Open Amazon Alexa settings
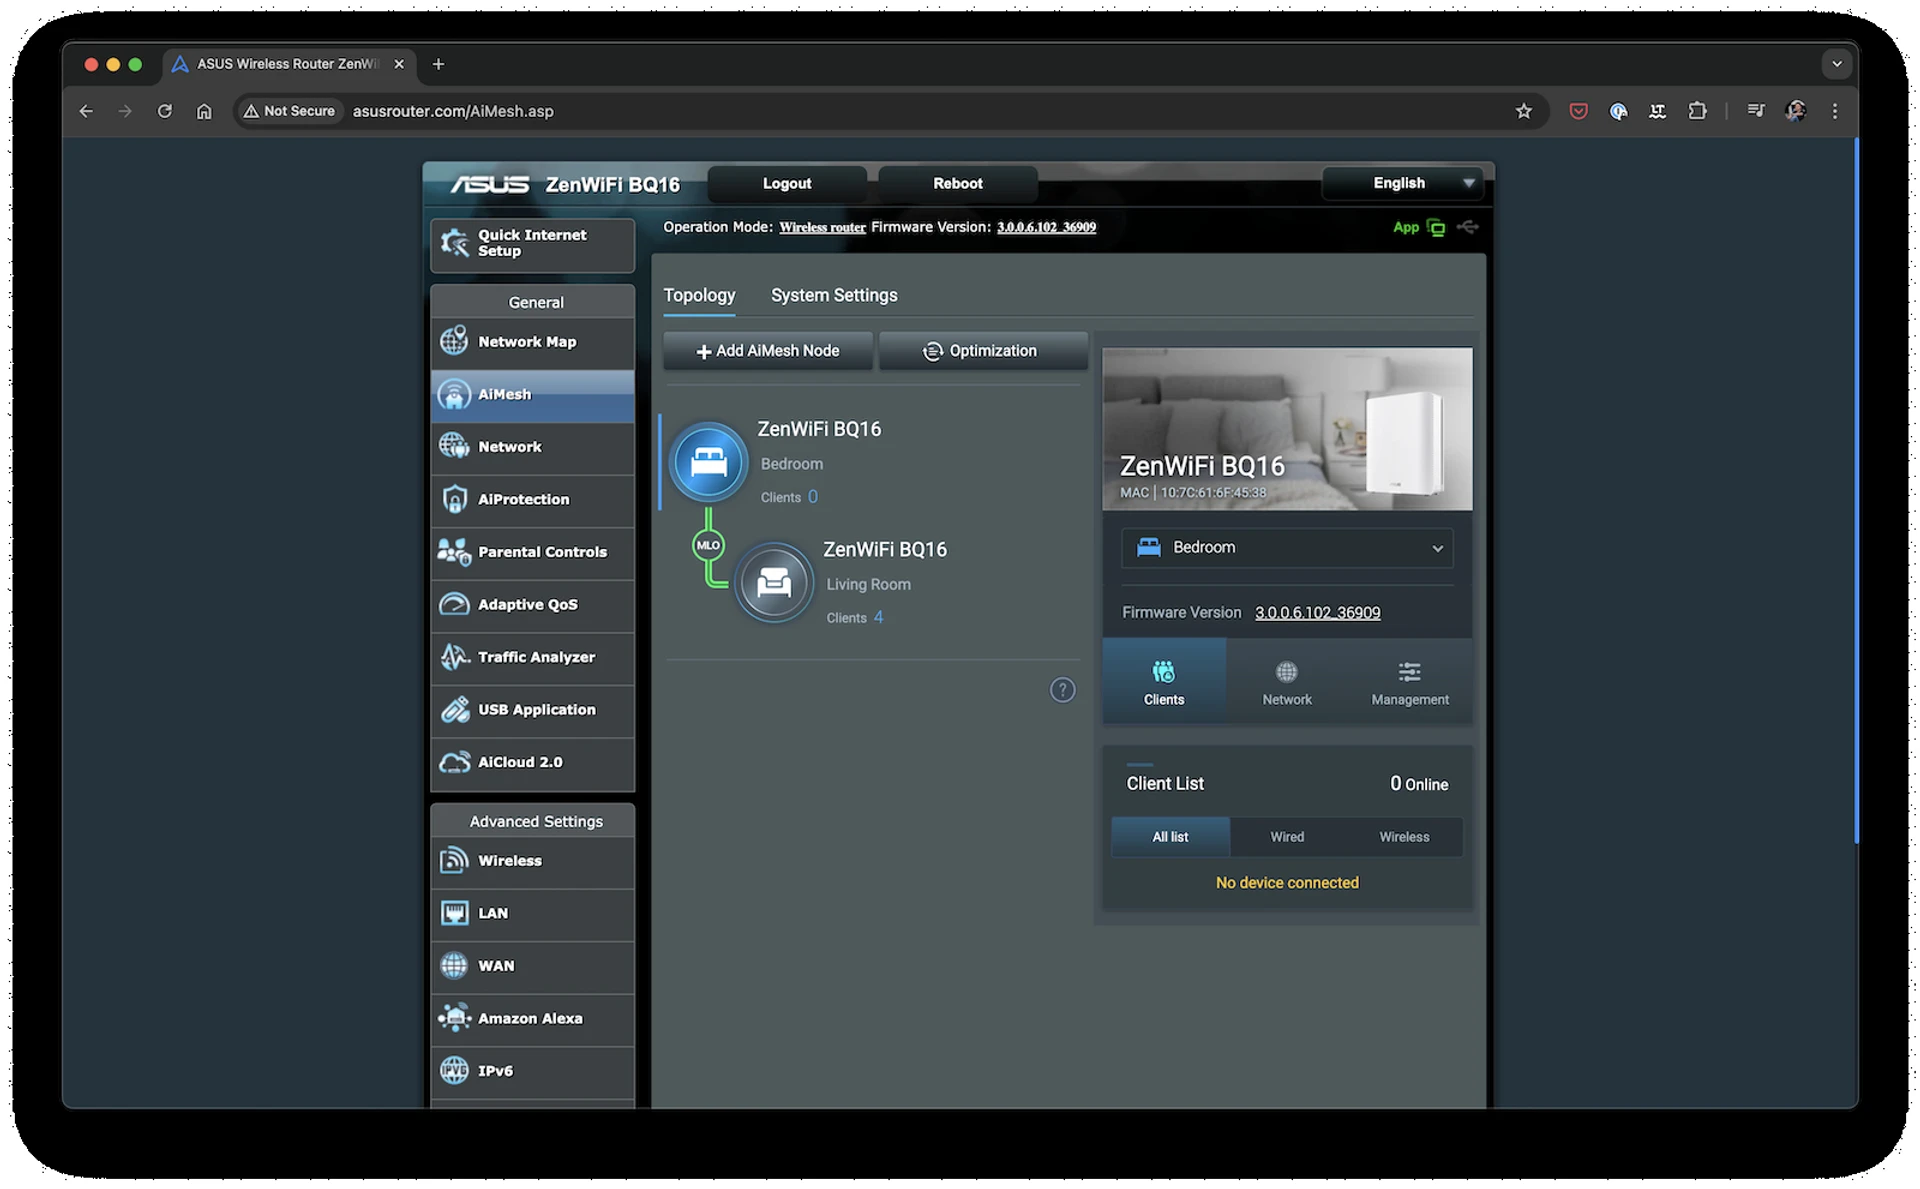This screenshot has width=1920, height=1189. click(x=532, y=1019)
